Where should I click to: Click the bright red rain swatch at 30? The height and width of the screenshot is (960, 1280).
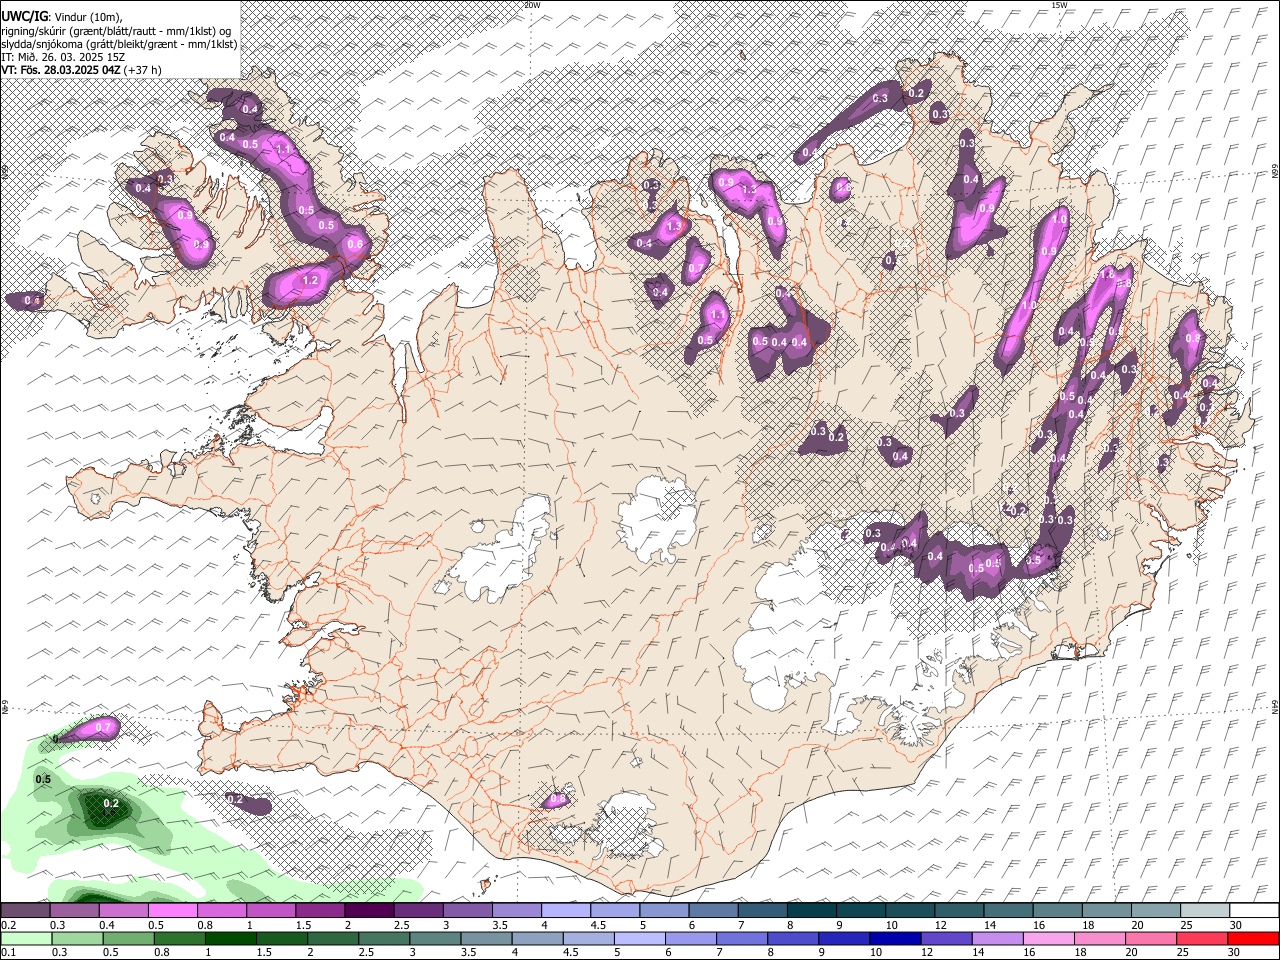(1252, 938)
